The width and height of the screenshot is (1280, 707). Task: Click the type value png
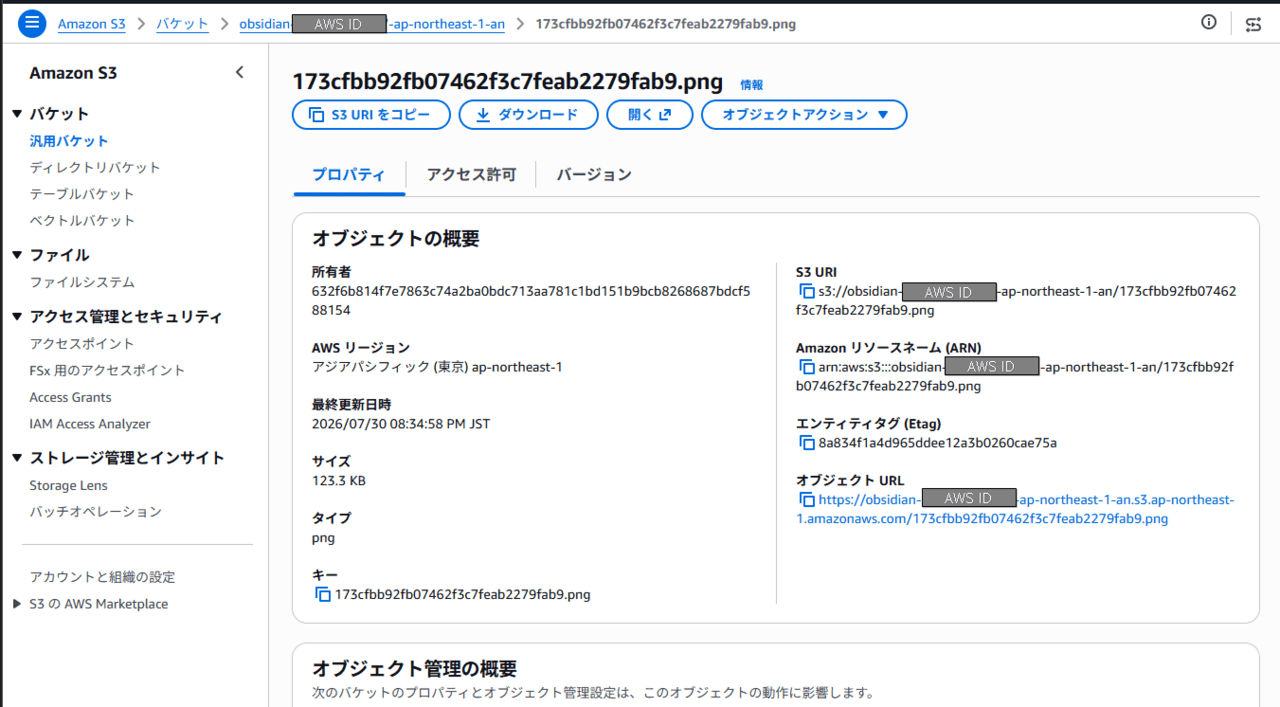323,538
